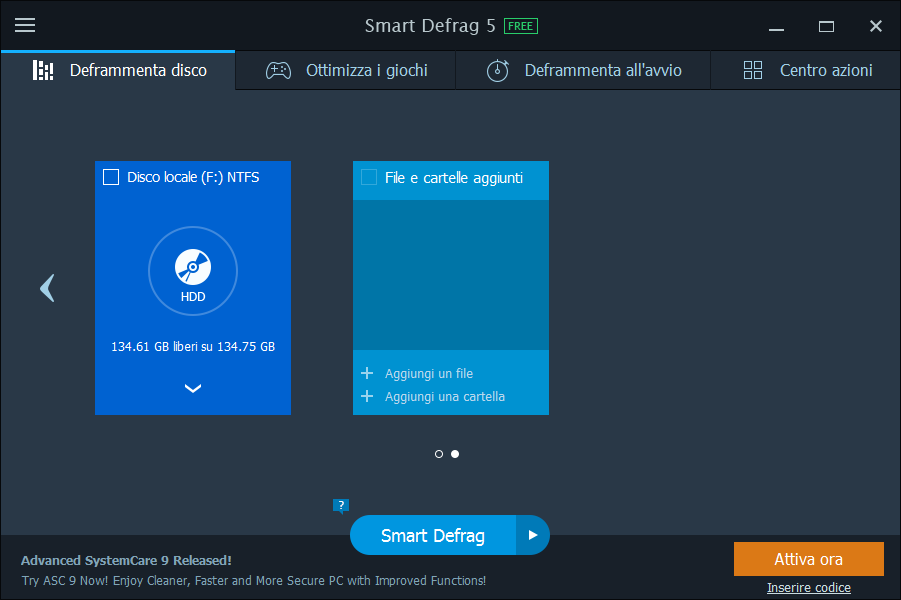Click the orange Attiva ora button
The height and width of the screenshot is (600, 901).
coord(808,559)
